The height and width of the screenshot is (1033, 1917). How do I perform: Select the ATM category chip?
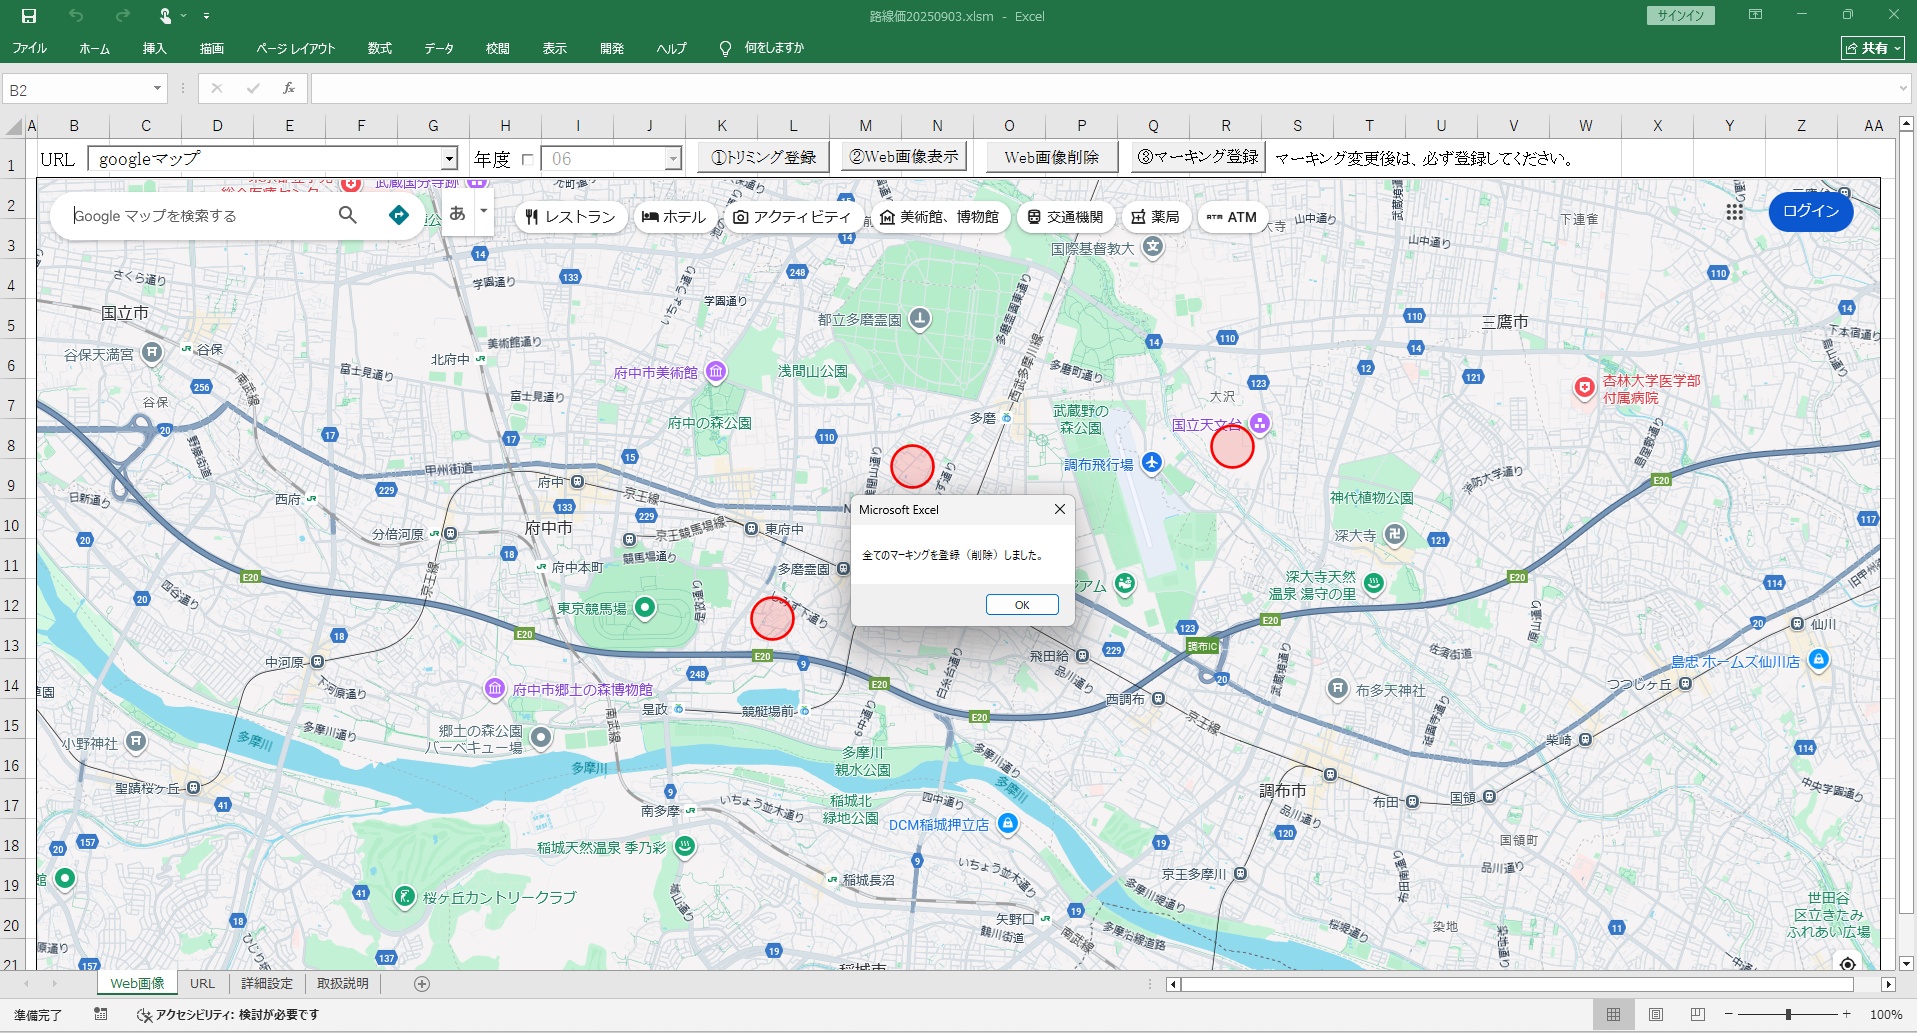[x=1232, y=217]
